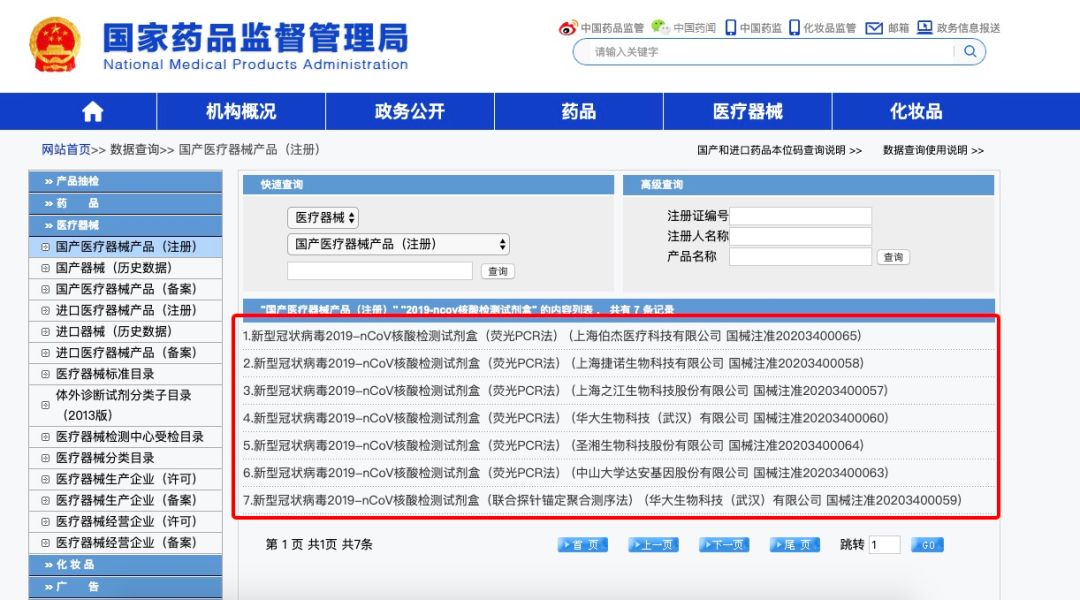
Task: Open result 1 上海伯杰医疗科技有限公司
Action: click(x=552, y=336)
